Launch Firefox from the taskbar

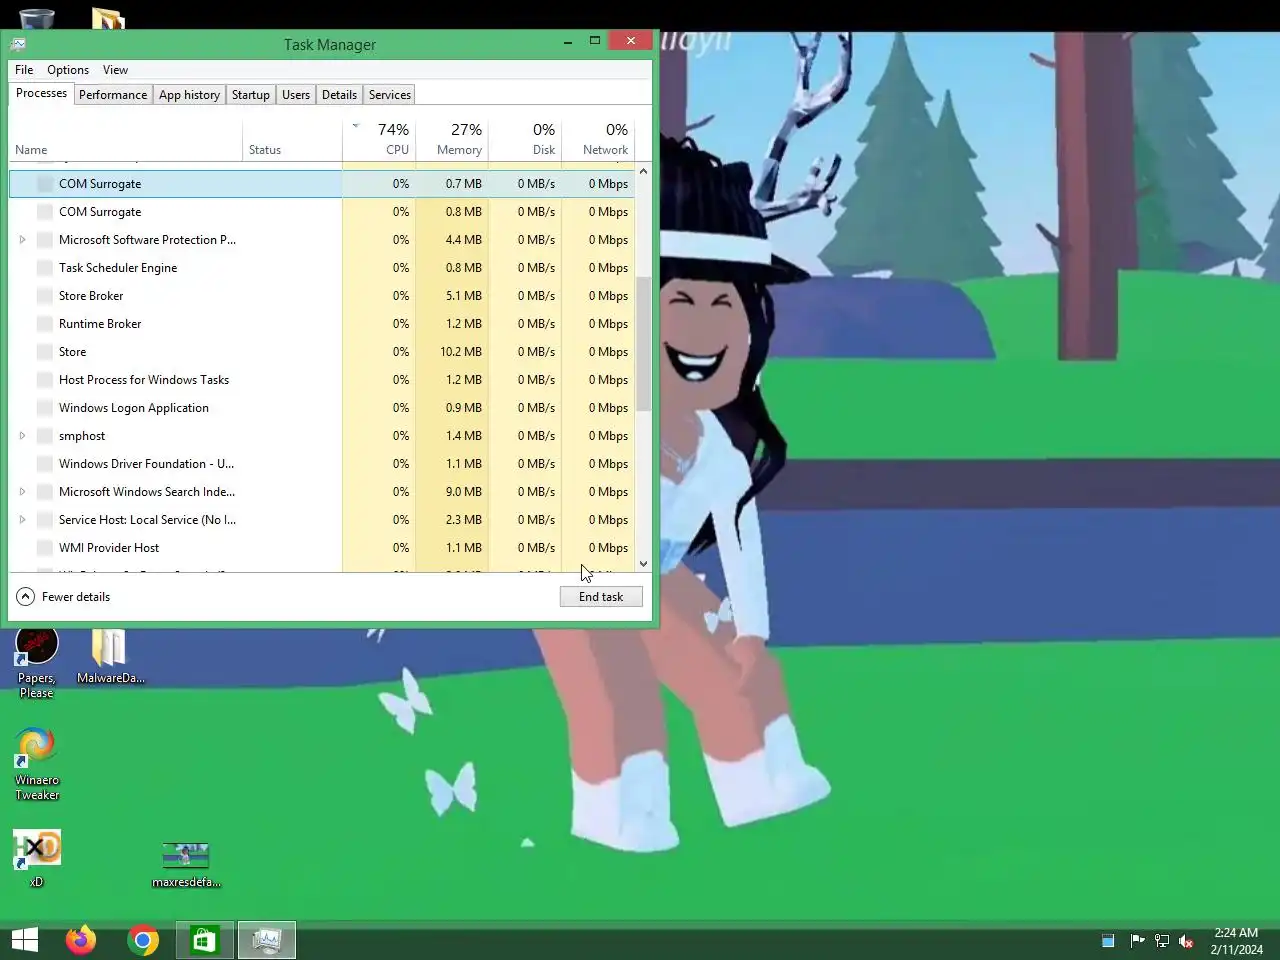(x=81, y=940)
